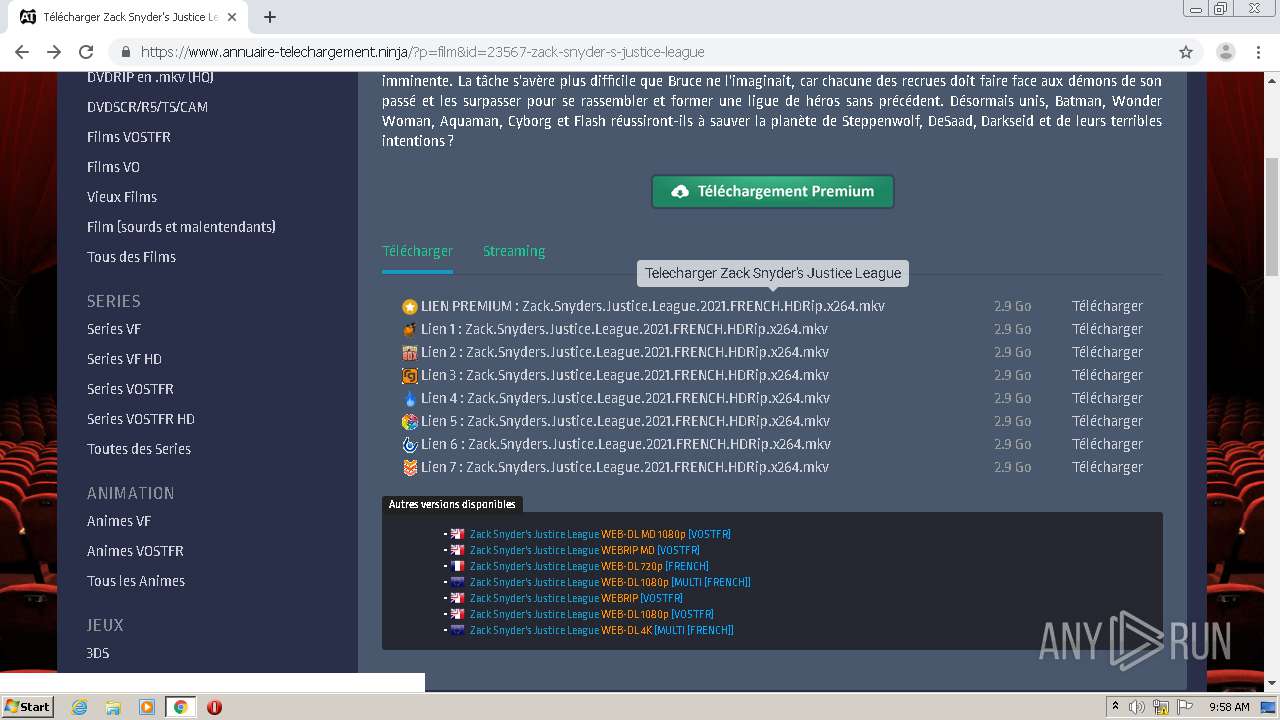Open Film (sourds et malentendants) category
Viewport: 1280px width, 720px height.
[181, 227]
